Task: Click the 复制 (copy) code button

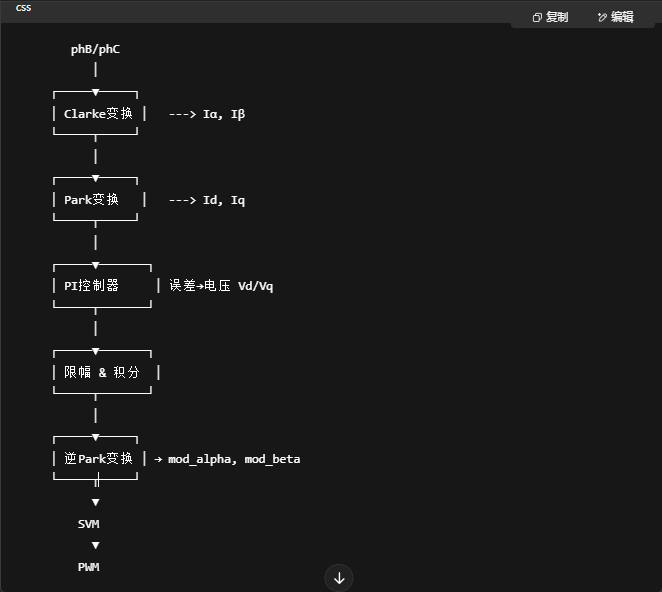Action: pyautogui.click(x=551, y=17)
